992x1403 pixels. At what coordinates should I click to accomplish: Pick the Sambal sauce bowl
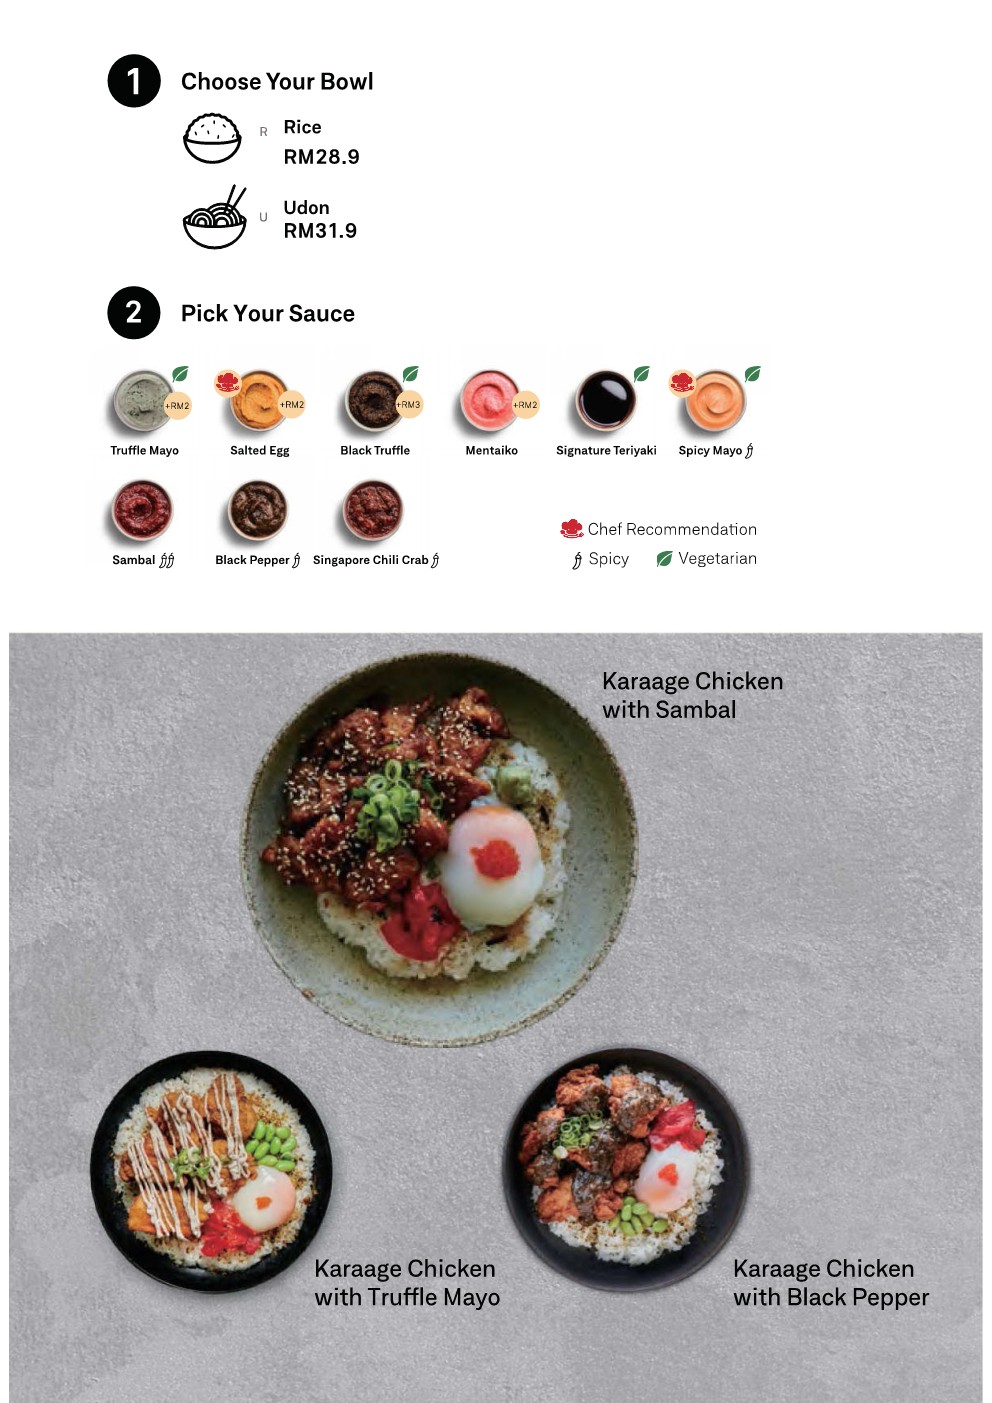(142, 510)
